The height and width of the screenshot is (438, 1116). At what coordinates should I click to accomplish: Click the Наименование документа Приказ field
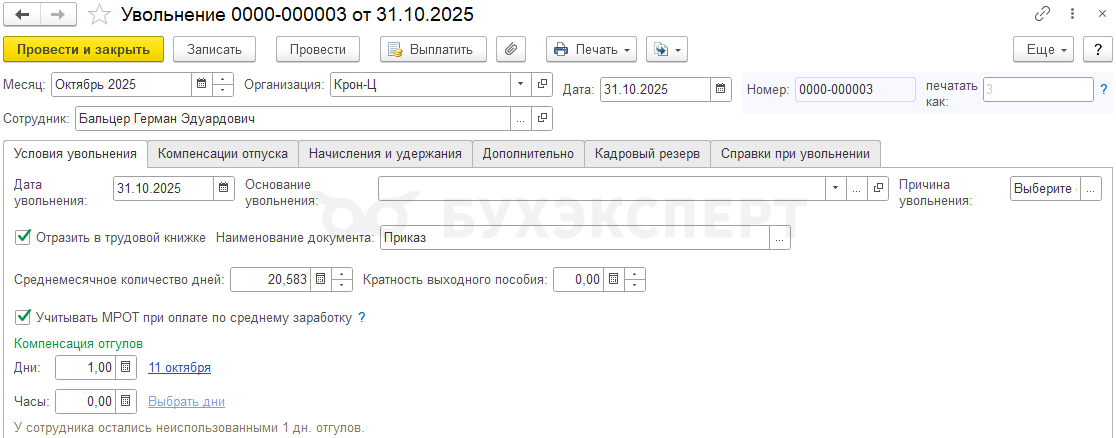[x=575, y=239]
